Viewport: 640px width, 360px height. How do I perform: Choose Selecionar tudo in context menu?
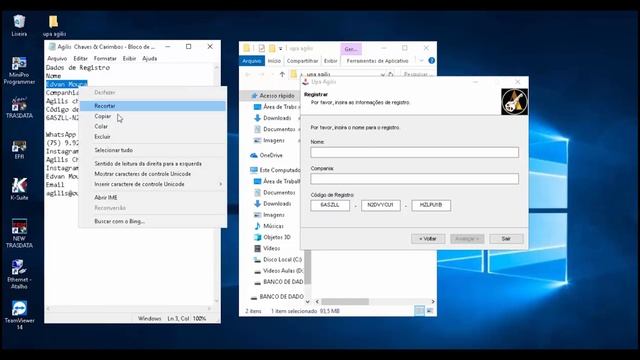point(153,150)
